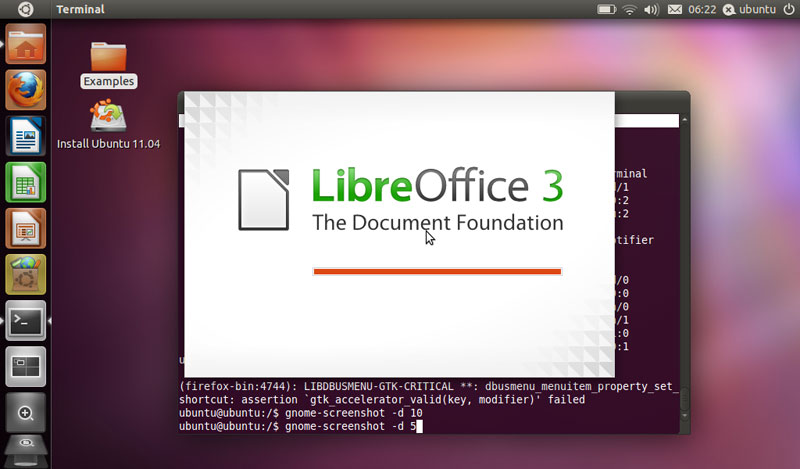Click the Ubuntu logo Dash button
Viewport: 800px width, 469px height.
25,9
